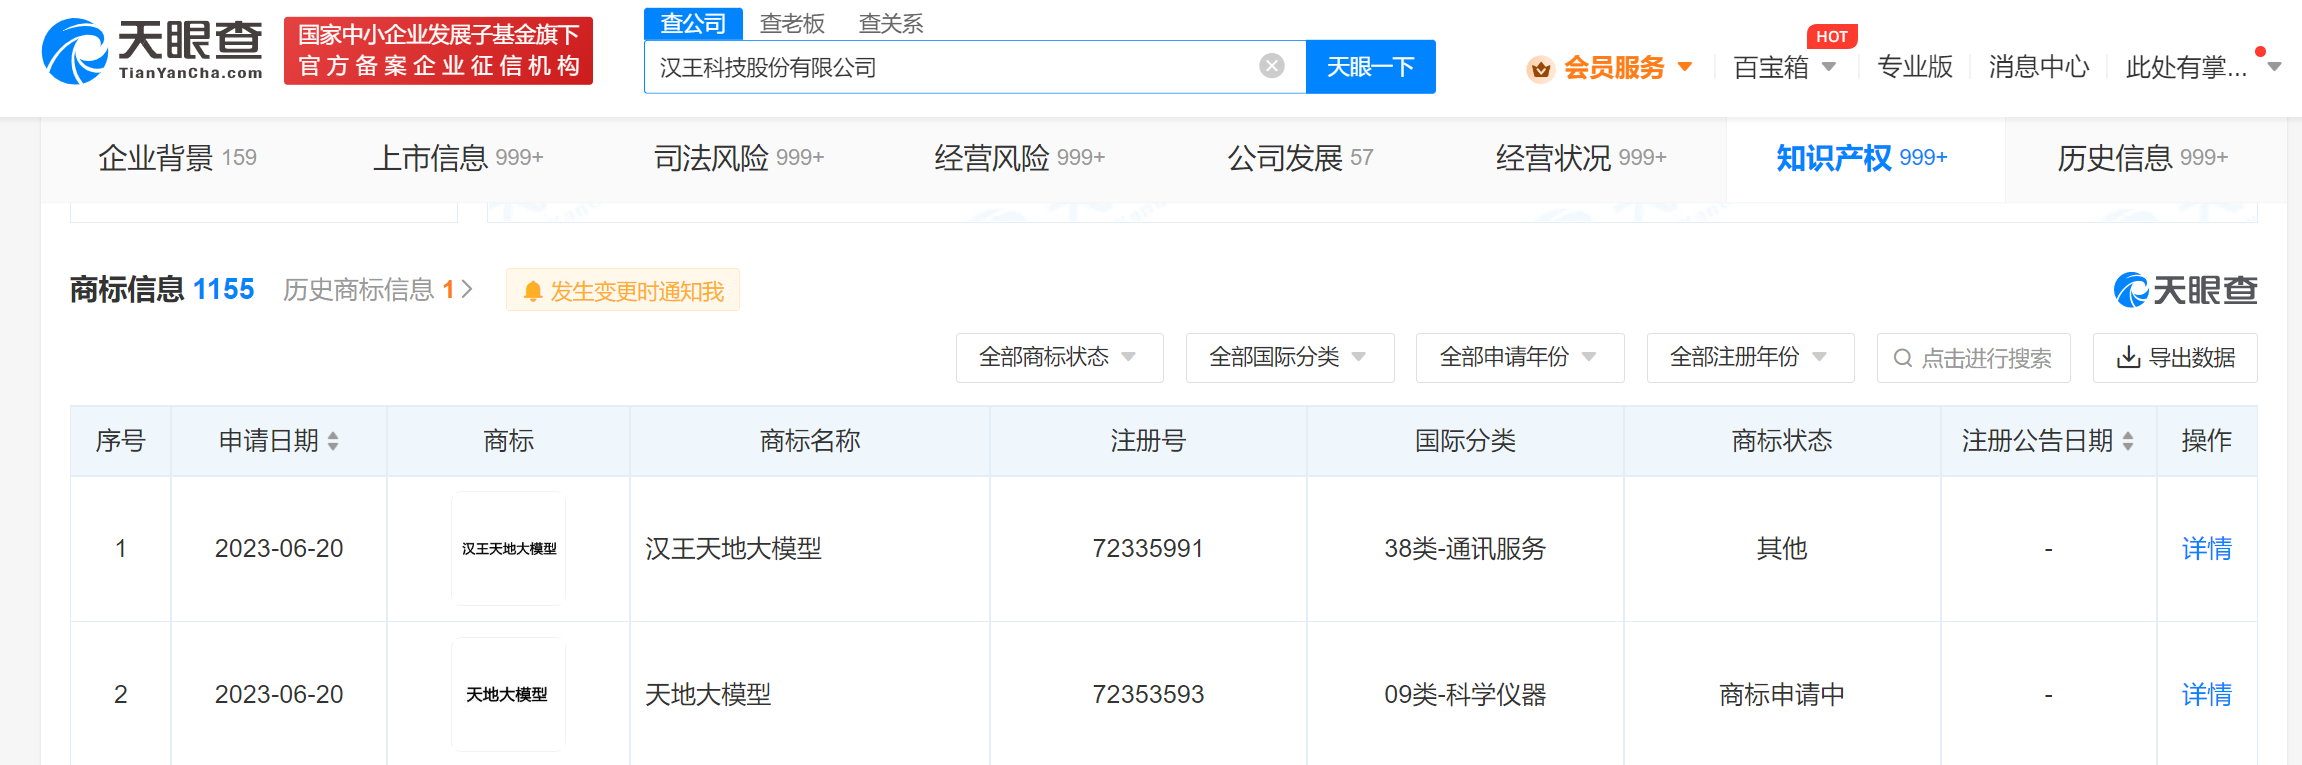
Task: Click the 商标信息 1155 heading
Action: coord(162,289)
